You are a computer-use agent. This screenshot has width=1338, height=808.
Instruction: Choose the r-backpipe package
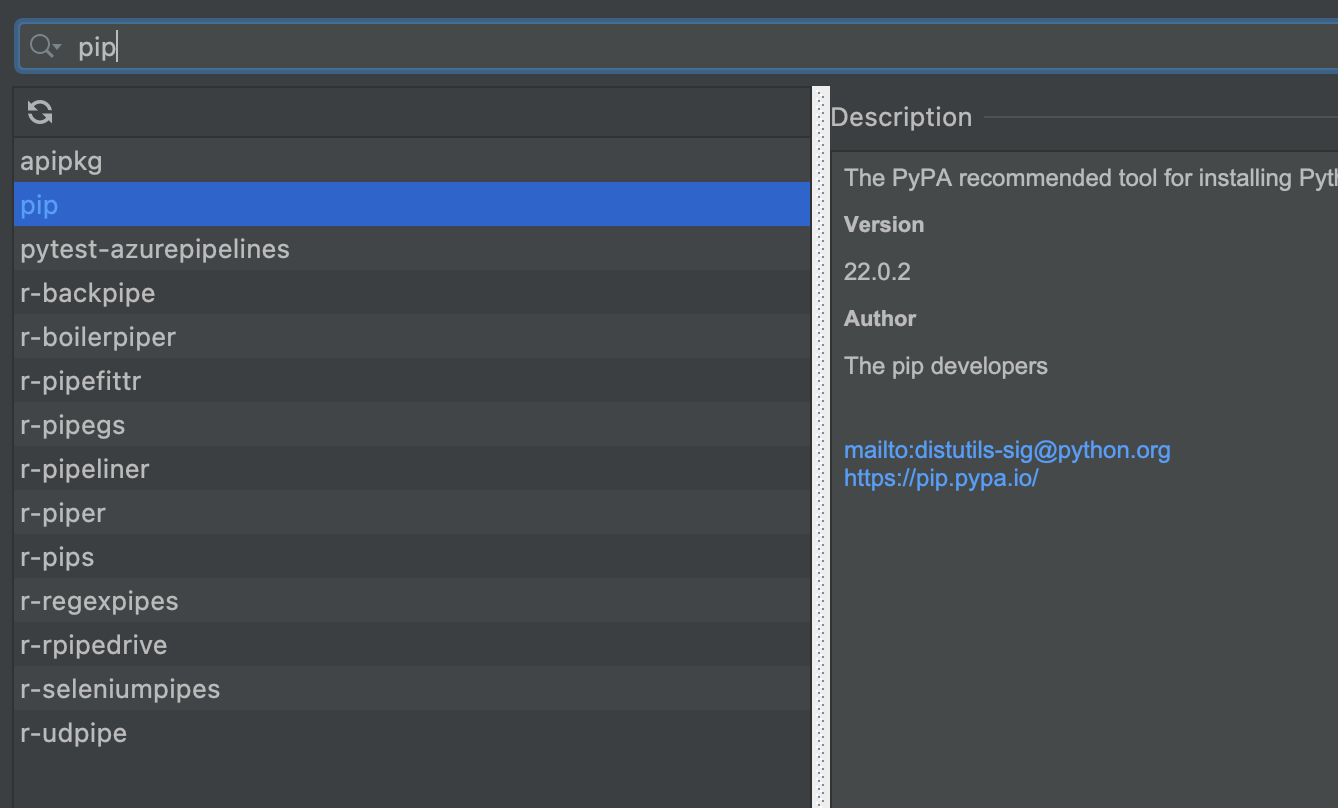pyautogui.click(x=412, y=292)
